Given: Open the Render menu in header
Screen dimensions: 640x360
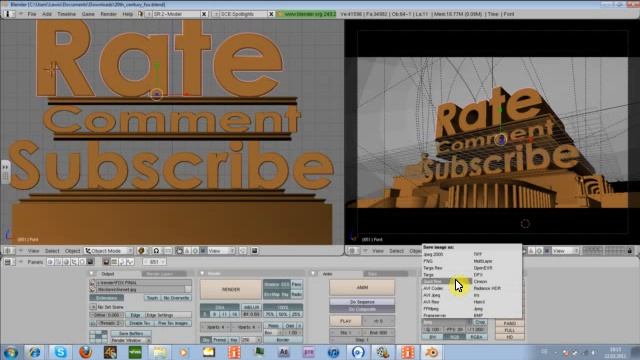Looking at the screenshot, I should pyautogui.click(x=109, y=14).
